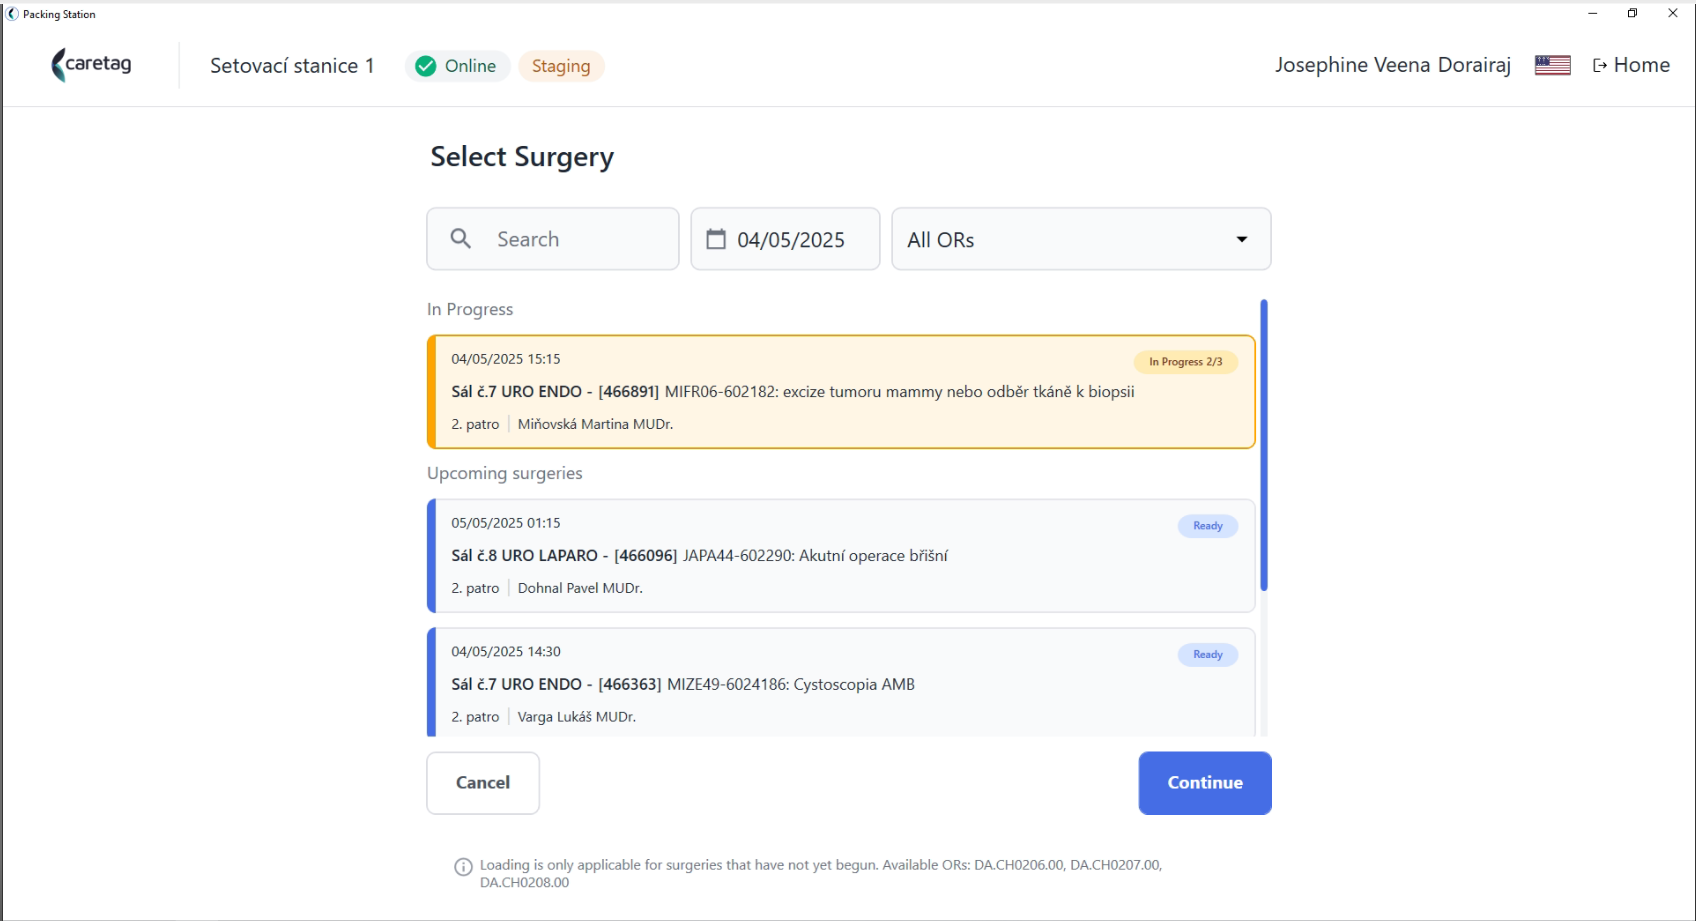Click the surgery list vertical scrollbar
This screenshot has height=921, width=1696.
coord(1264,445)
